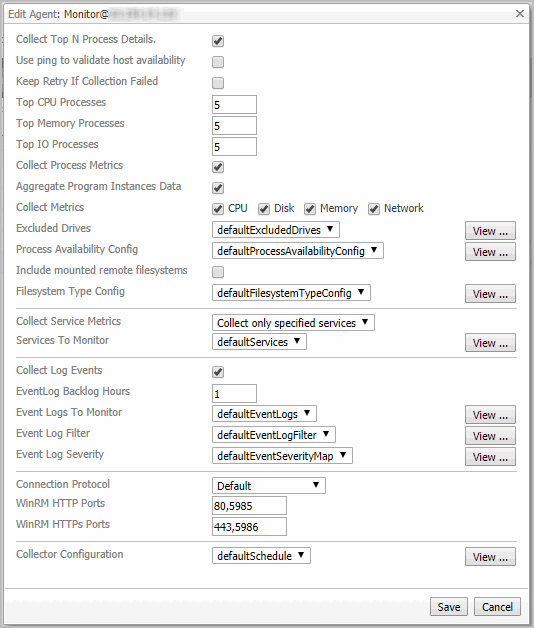Uncheck Collect Top N Process Details

[x=218, y=41]
